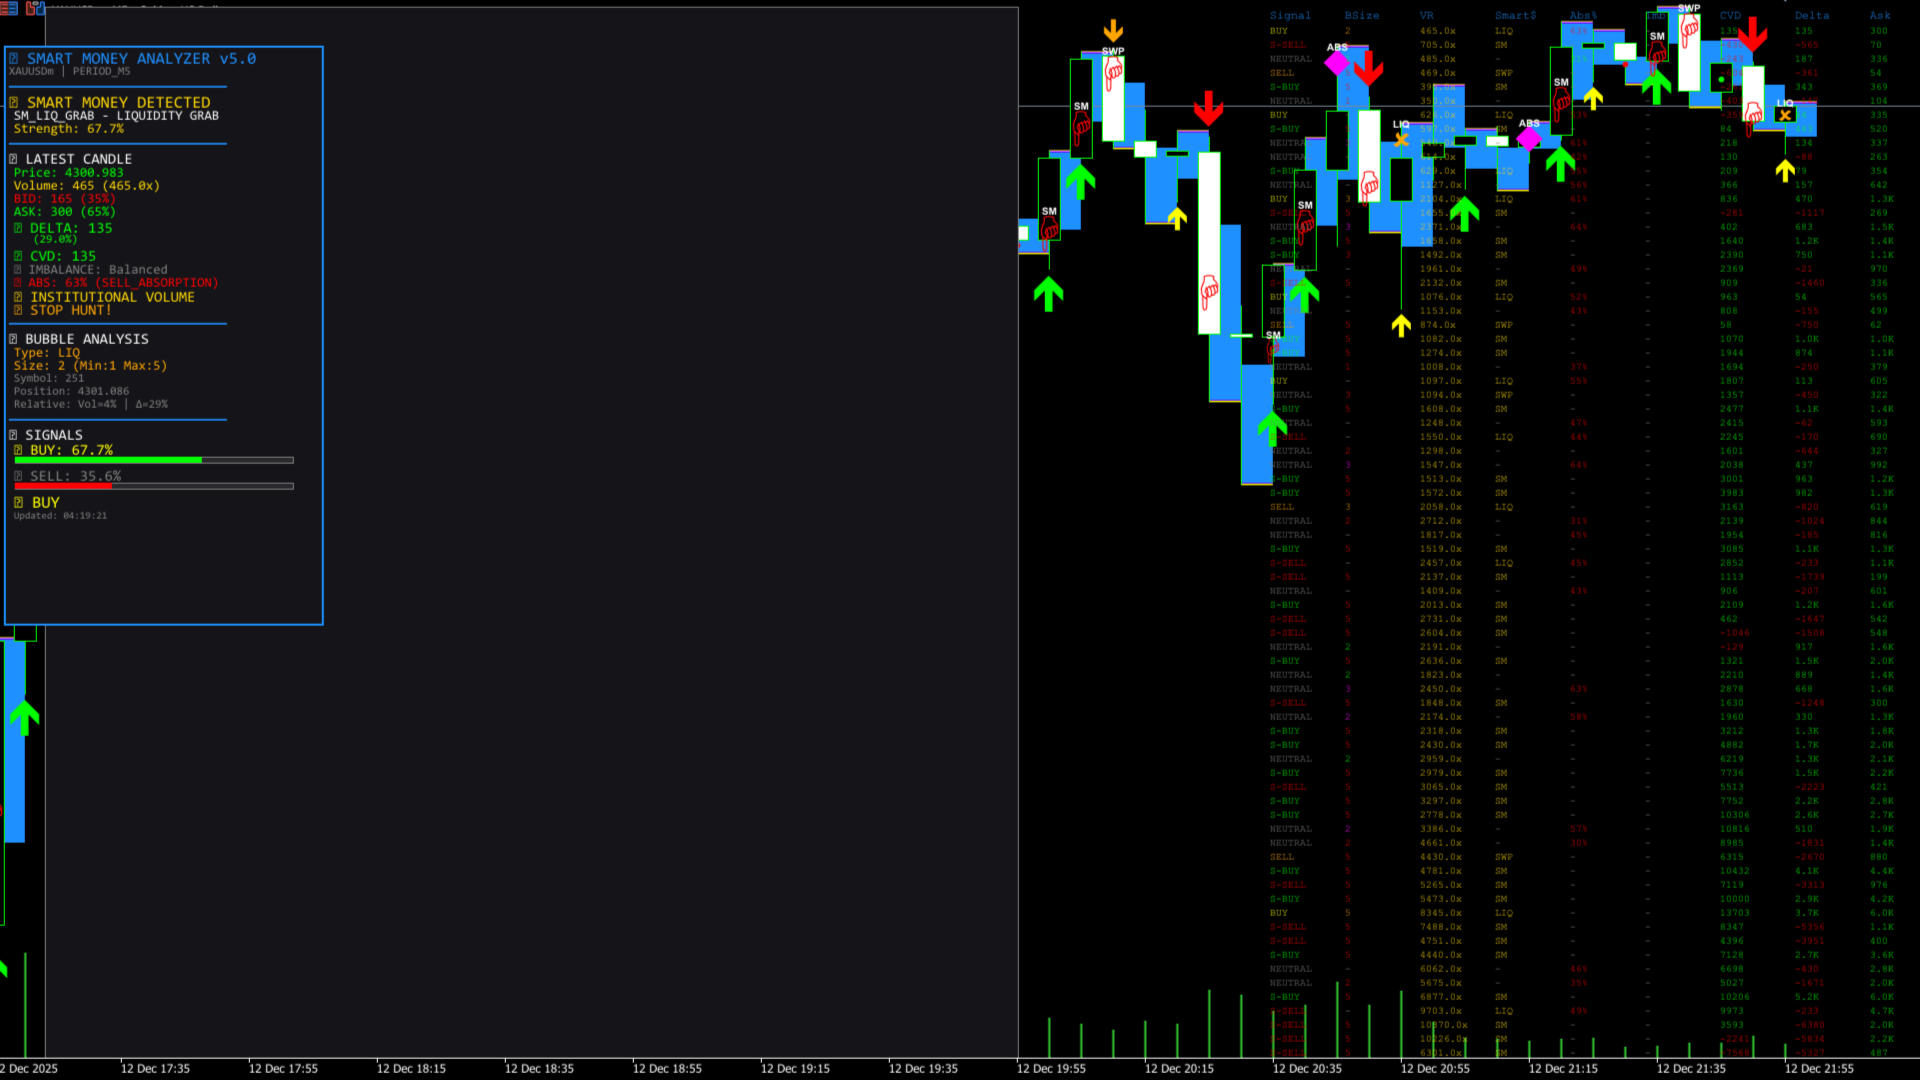1920x1080 pixels.
Task: Click the Smart$ column header
Action: pyautogui.click(x=1515, y=16)
